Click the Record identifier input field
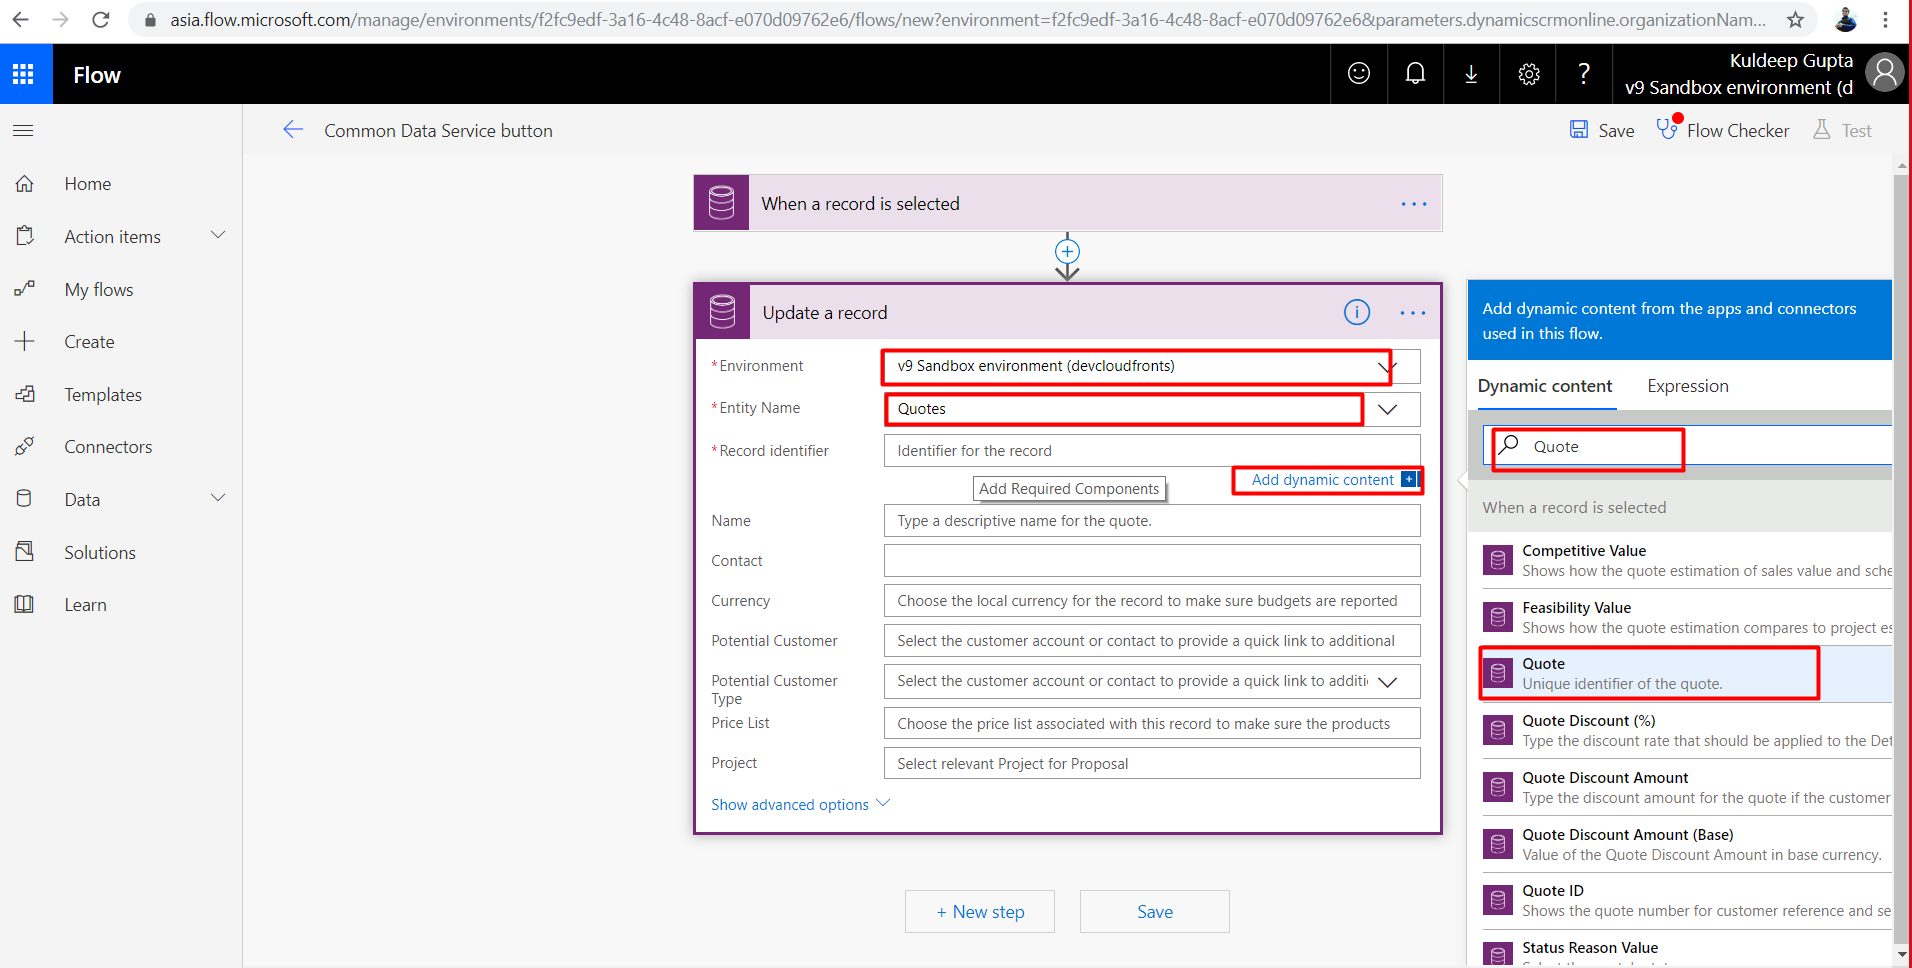The width and height of the screenshot is (1912, 968). [x=1152, y=451]
